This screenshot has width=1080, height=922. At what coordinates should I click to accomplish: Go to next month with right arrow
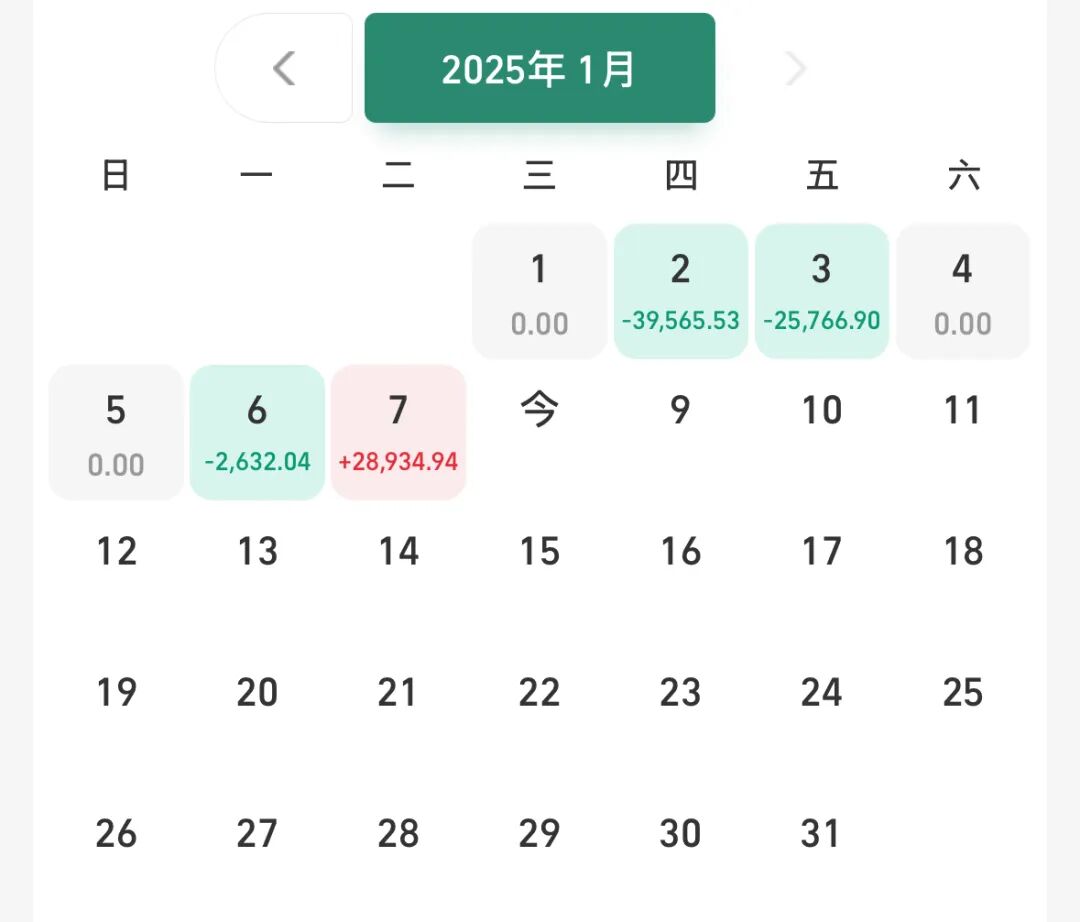tap(796, 68)
